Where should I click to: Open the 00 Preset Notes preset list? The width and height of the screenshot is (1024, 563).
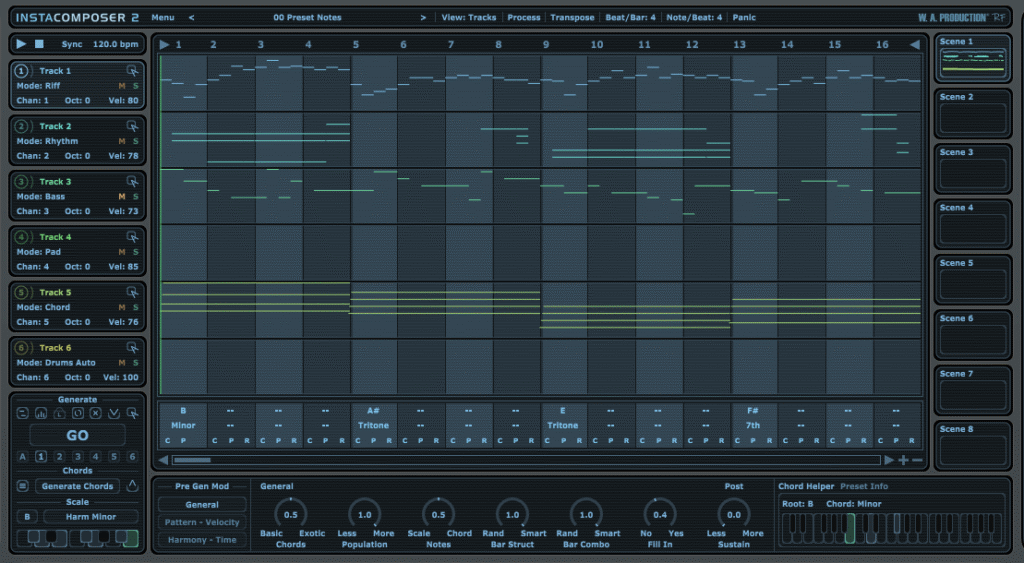click(x=307, y=18)
